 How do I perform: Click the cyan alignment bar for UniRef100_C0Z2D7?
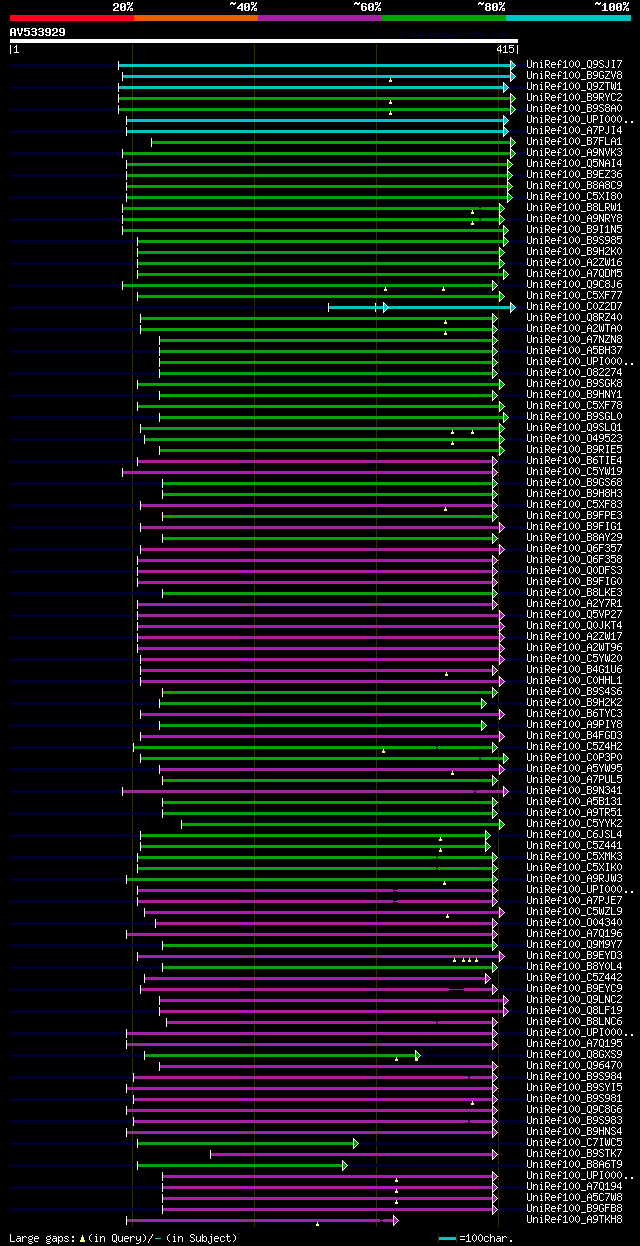tap(421, 307)
